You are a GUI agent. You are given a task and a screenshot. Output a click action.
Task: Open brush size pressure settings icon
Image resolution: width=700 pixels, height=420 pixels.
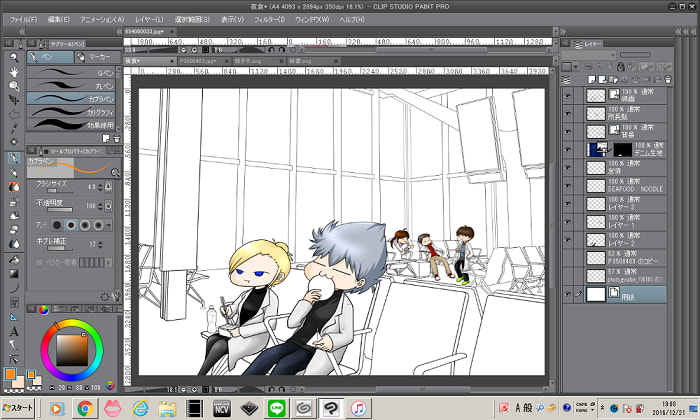[108, 187]
